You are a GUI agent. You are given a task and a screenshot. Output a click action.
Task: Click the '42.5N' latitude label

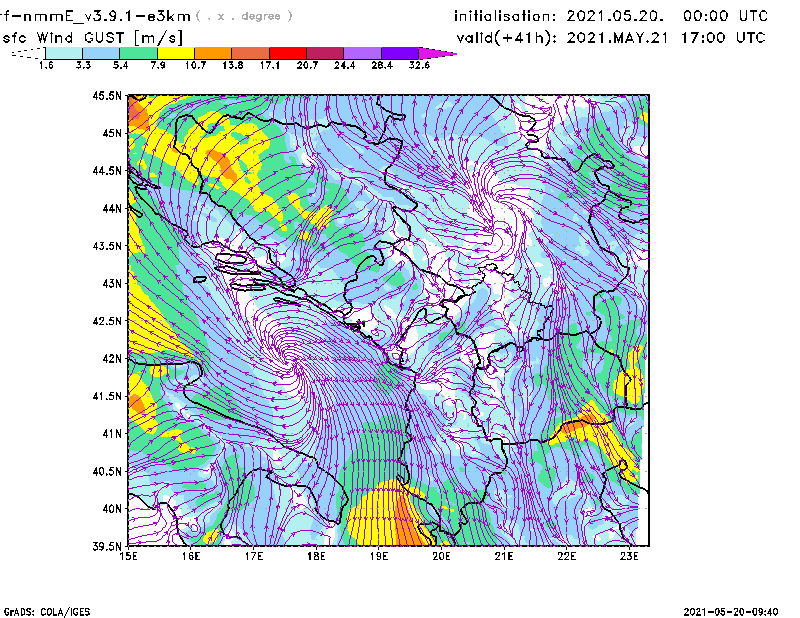click(107, 321)
